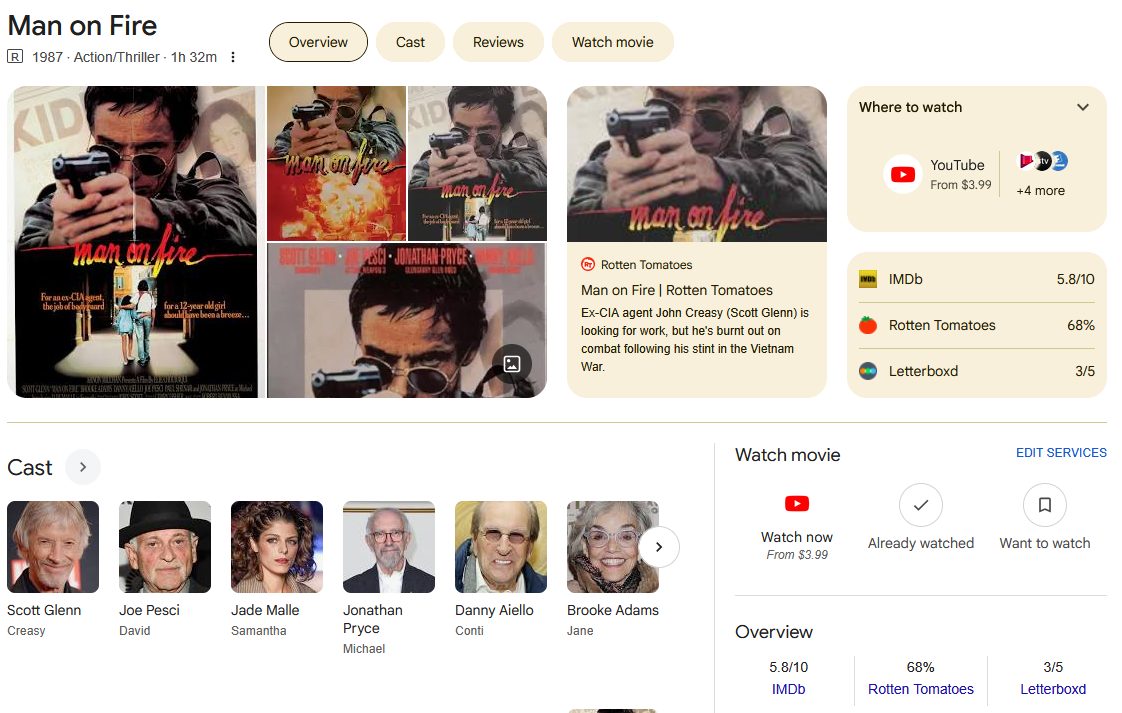Click the IMDb logo icon
The image size is (1122, 713).
click(x=868, y=280)
